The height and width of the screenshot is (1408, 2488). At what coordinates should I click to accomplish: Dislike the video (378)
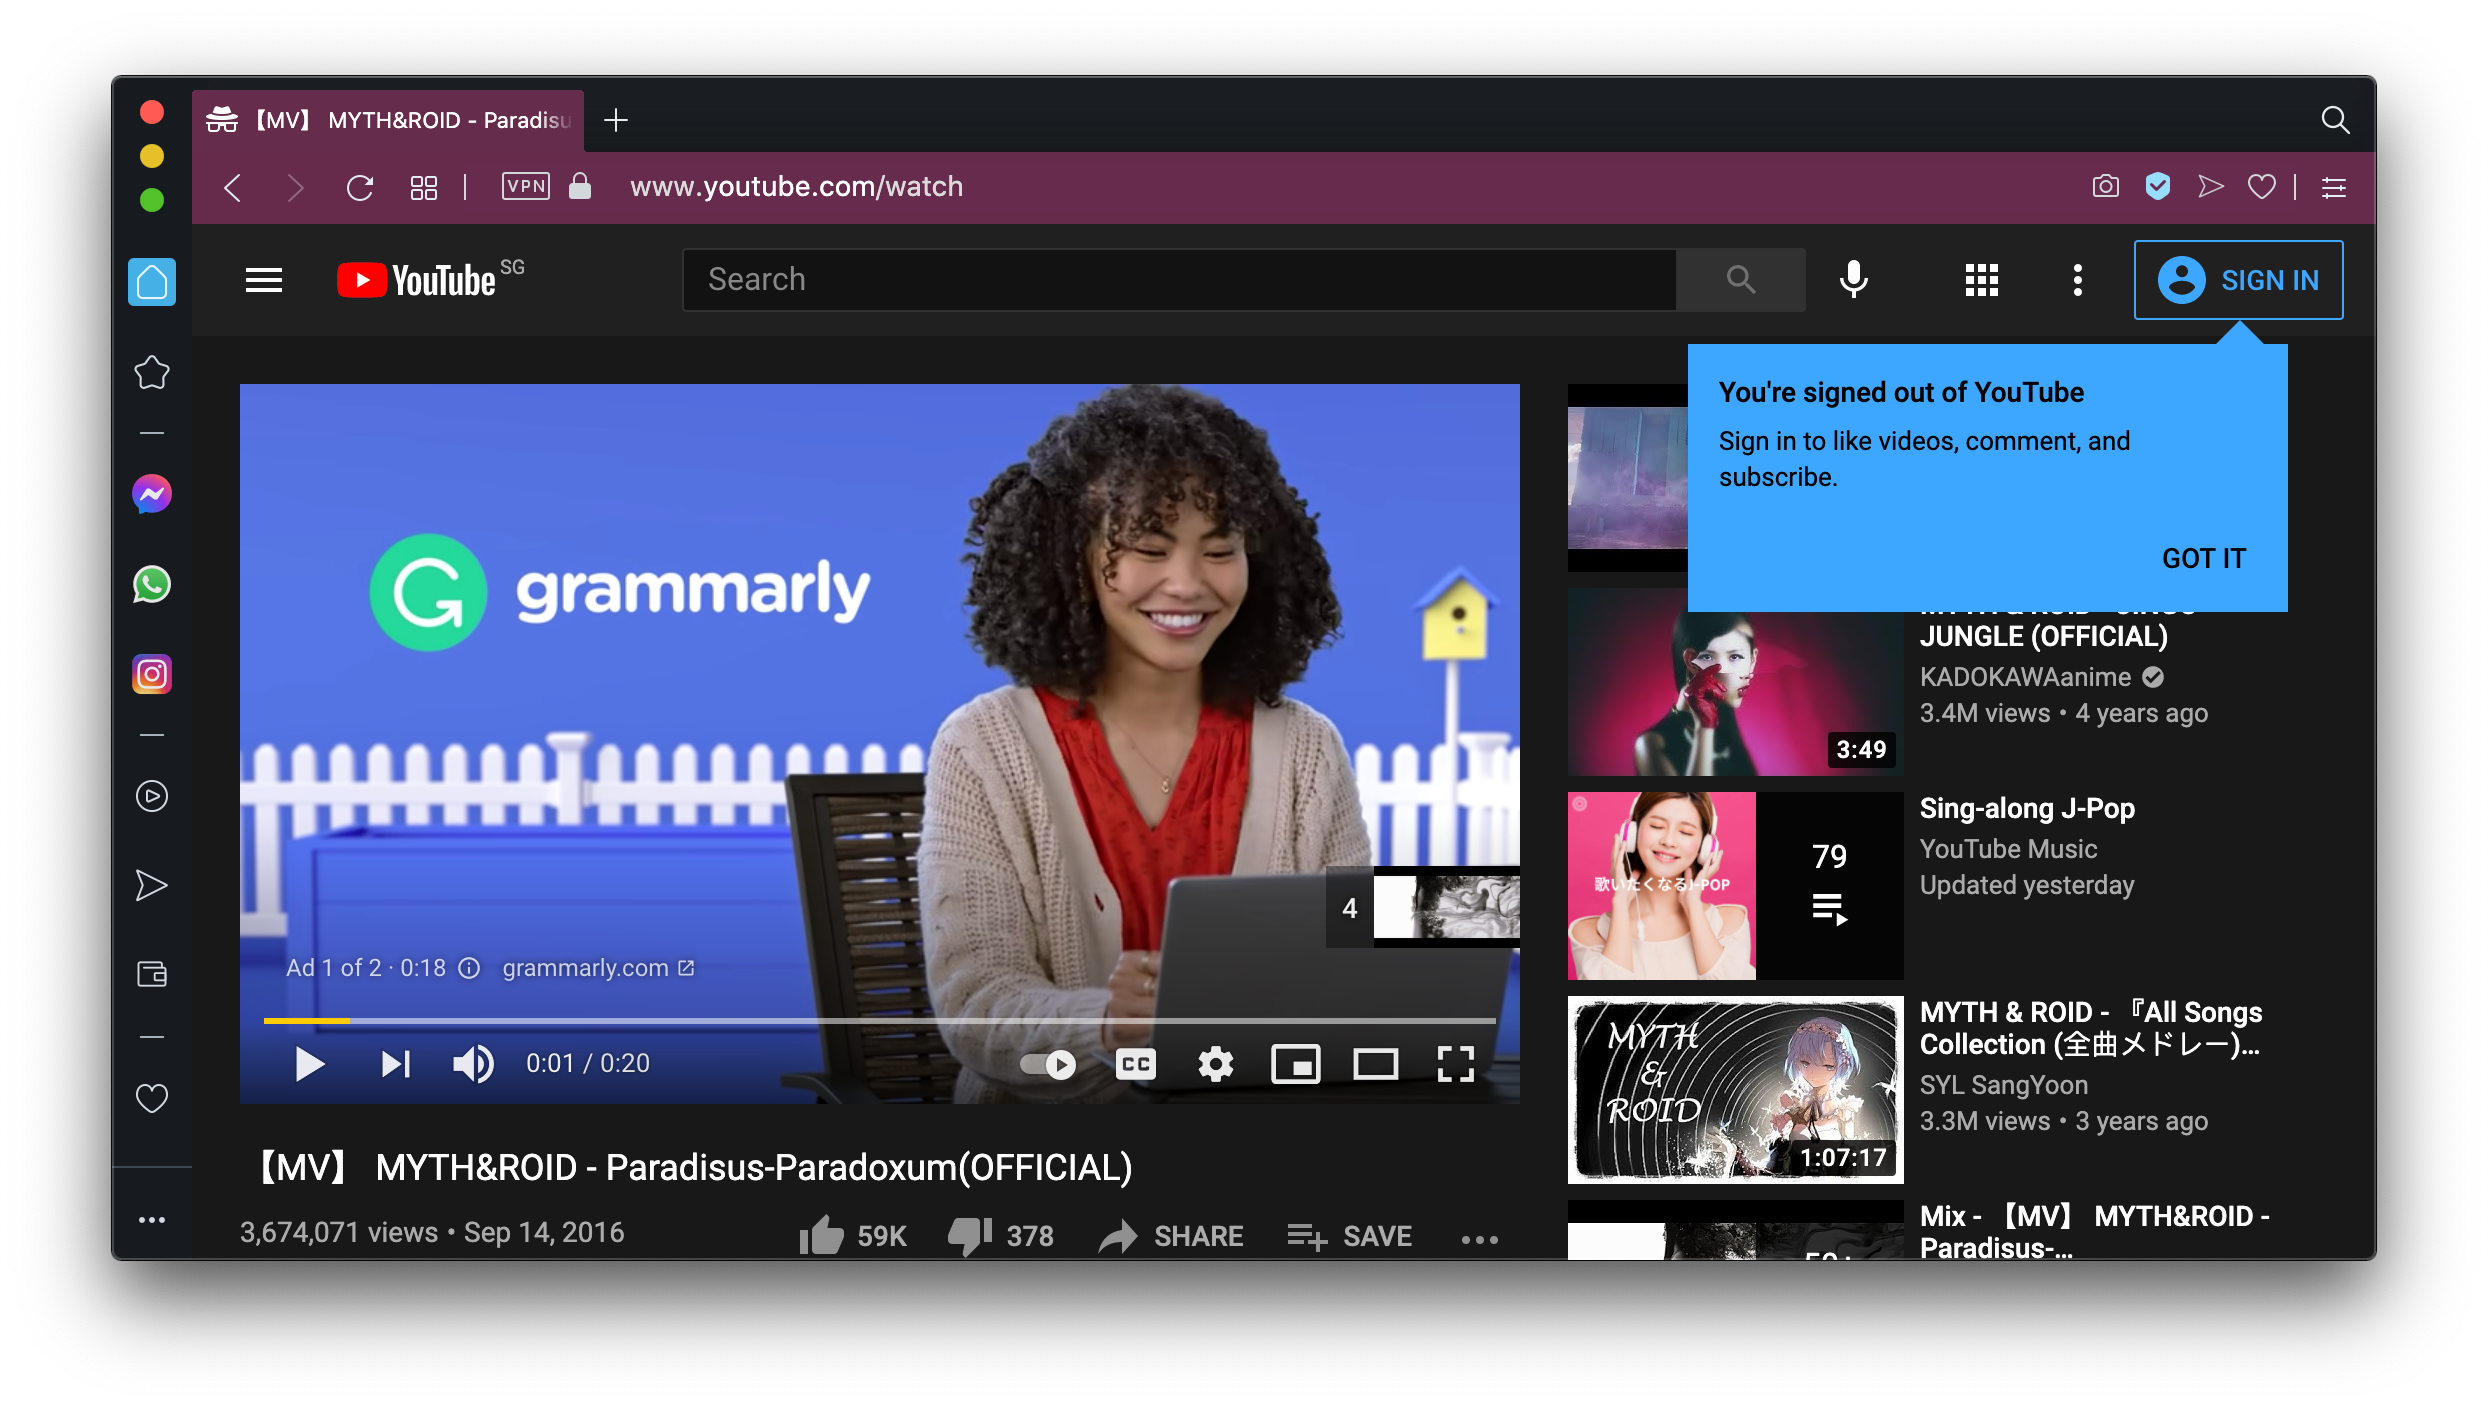tap(1001, 1236)
